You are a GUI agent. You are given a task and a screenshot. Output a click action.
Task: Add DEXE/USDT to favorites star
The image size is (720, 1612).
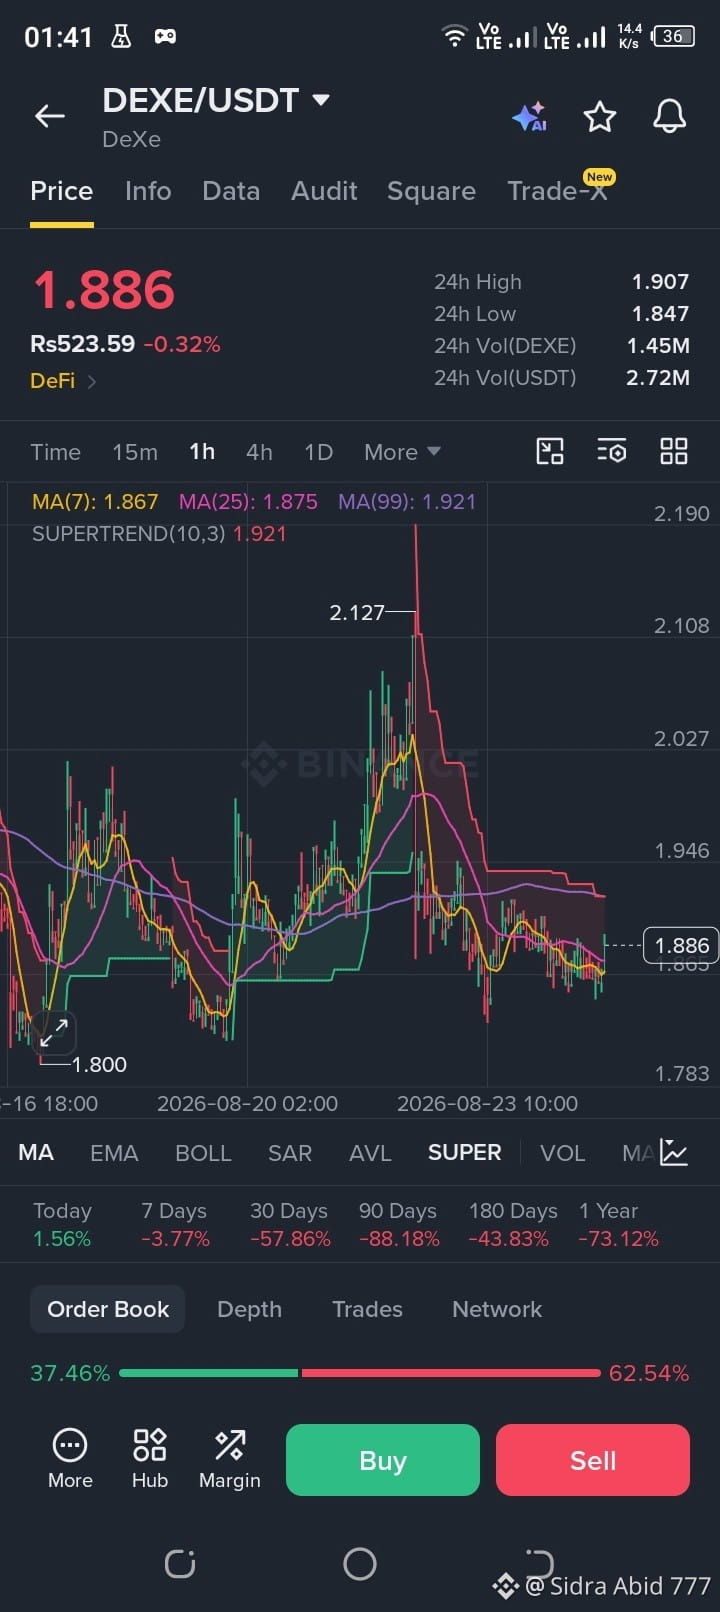click(600, 117)
